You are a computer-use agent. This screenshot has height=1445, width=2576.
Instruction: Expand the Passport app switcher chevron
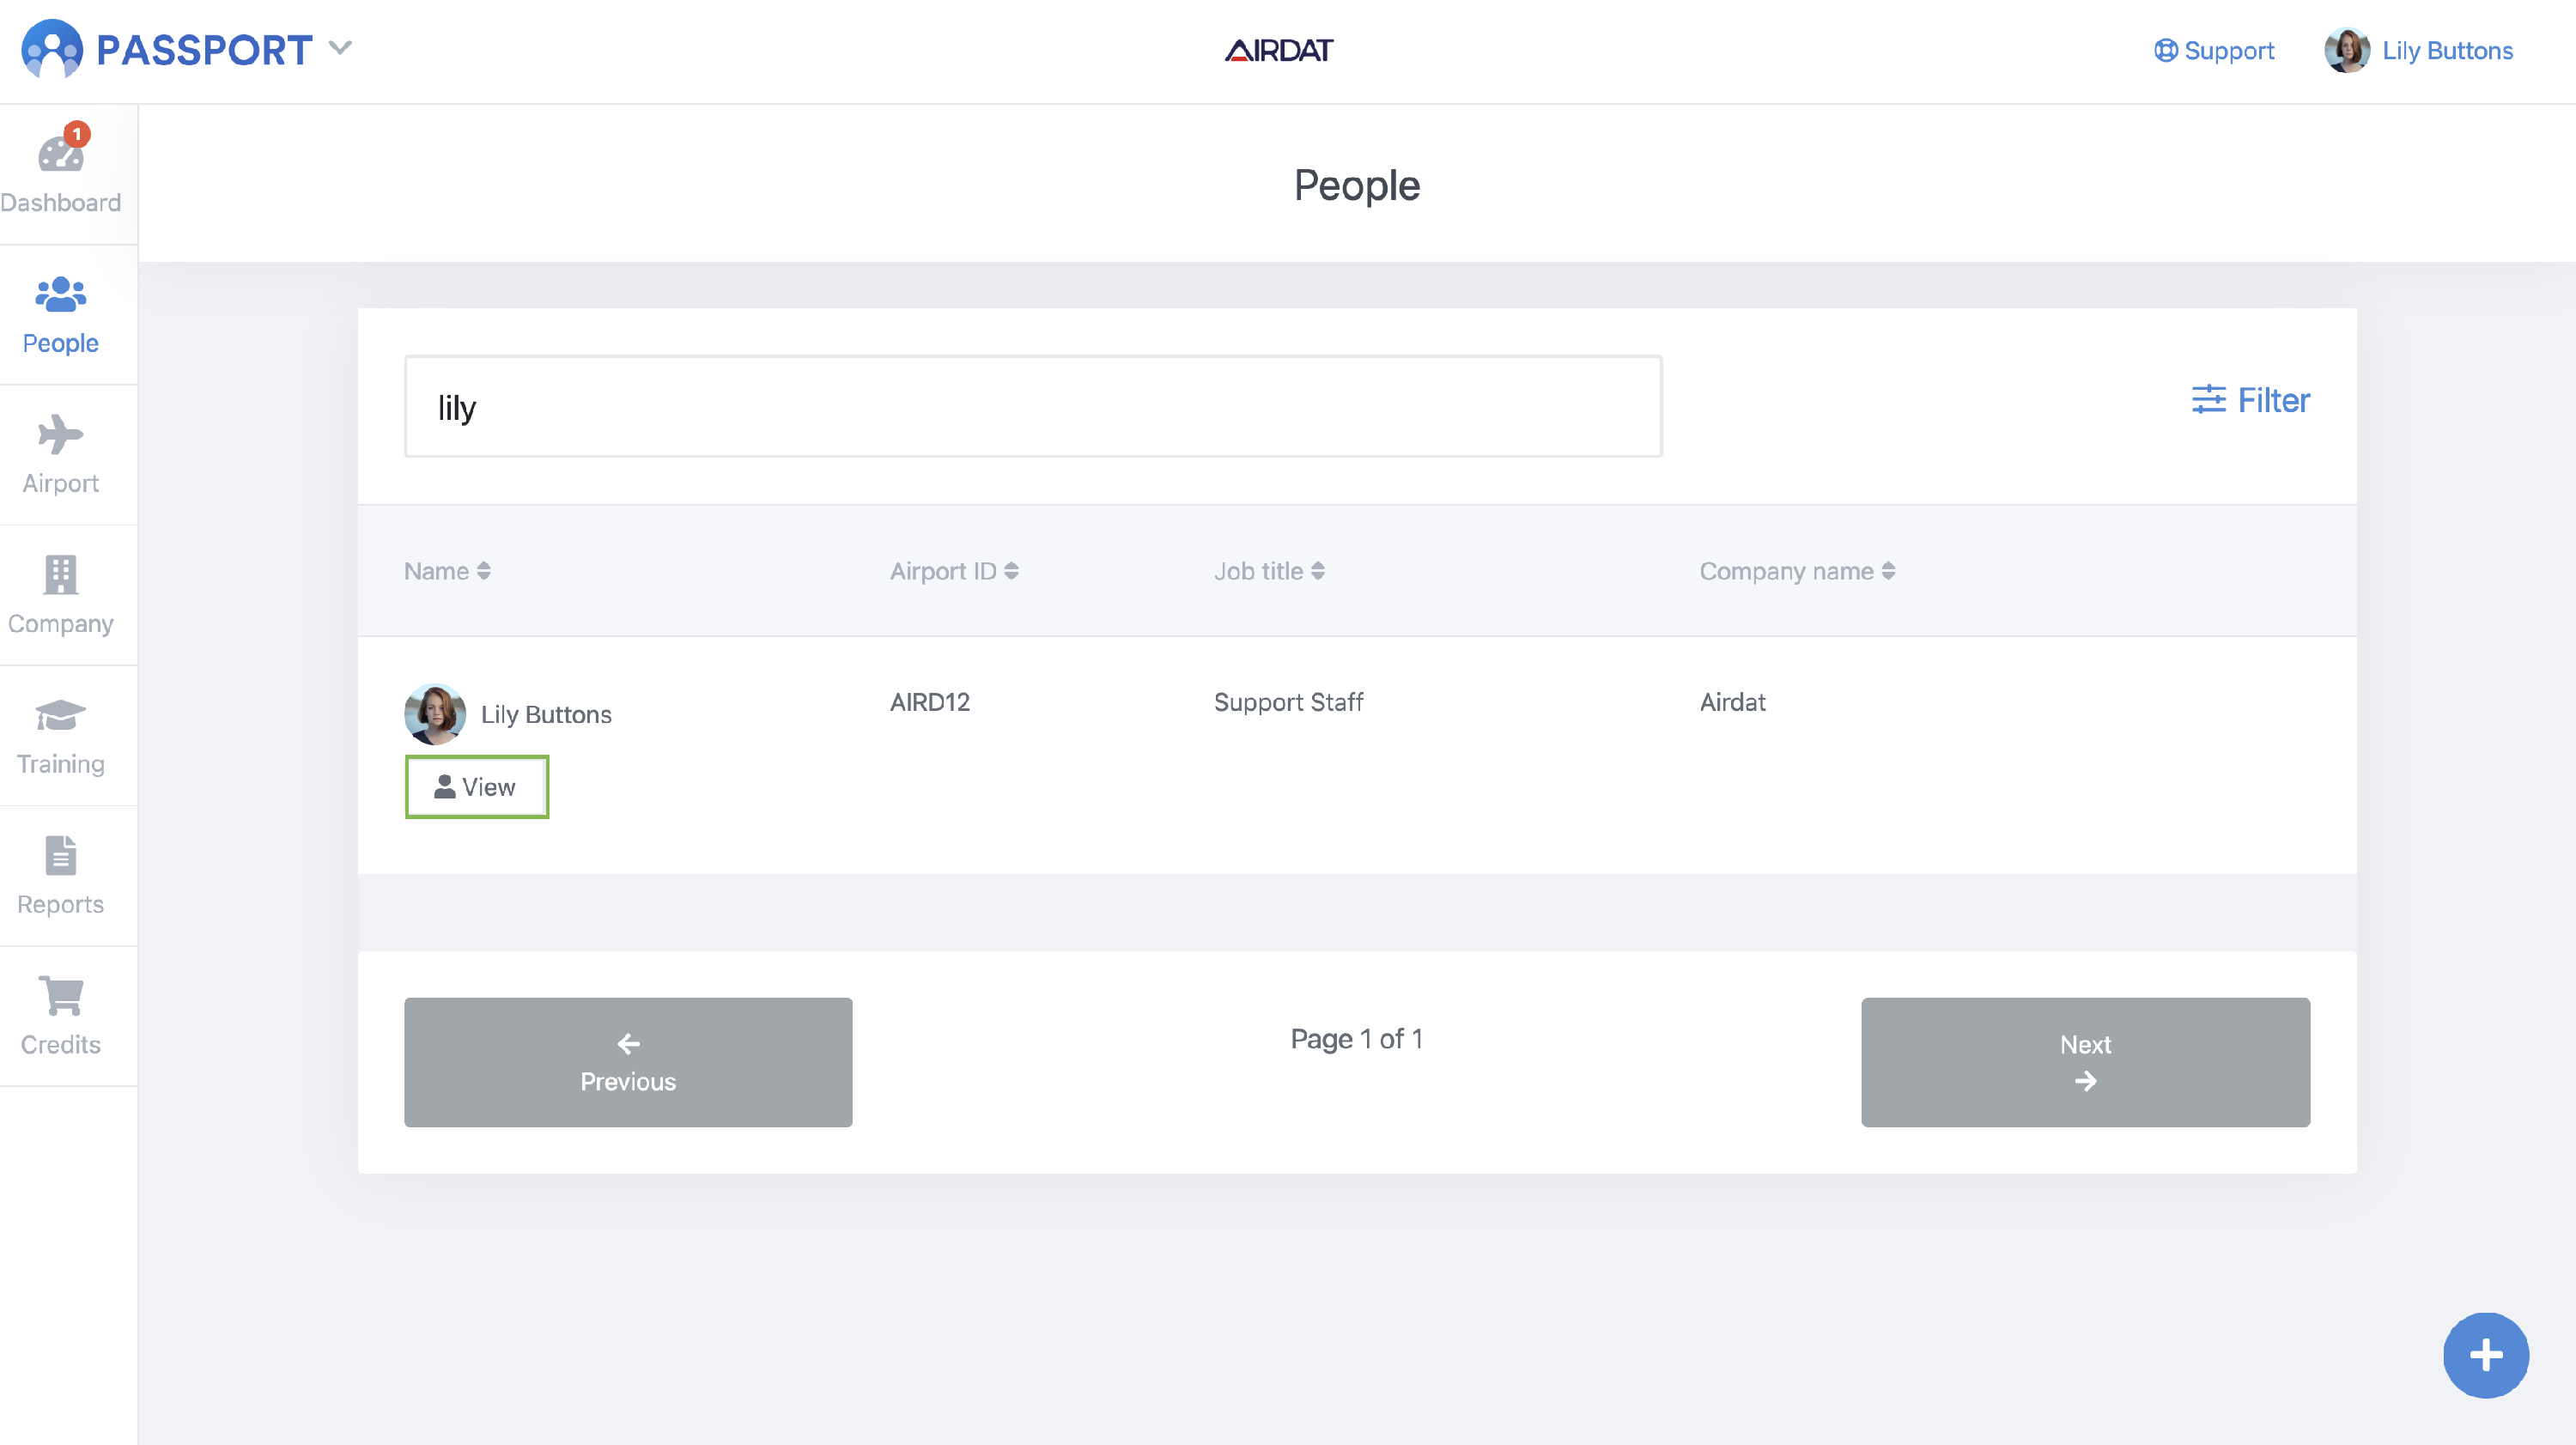tap(340, 48)
